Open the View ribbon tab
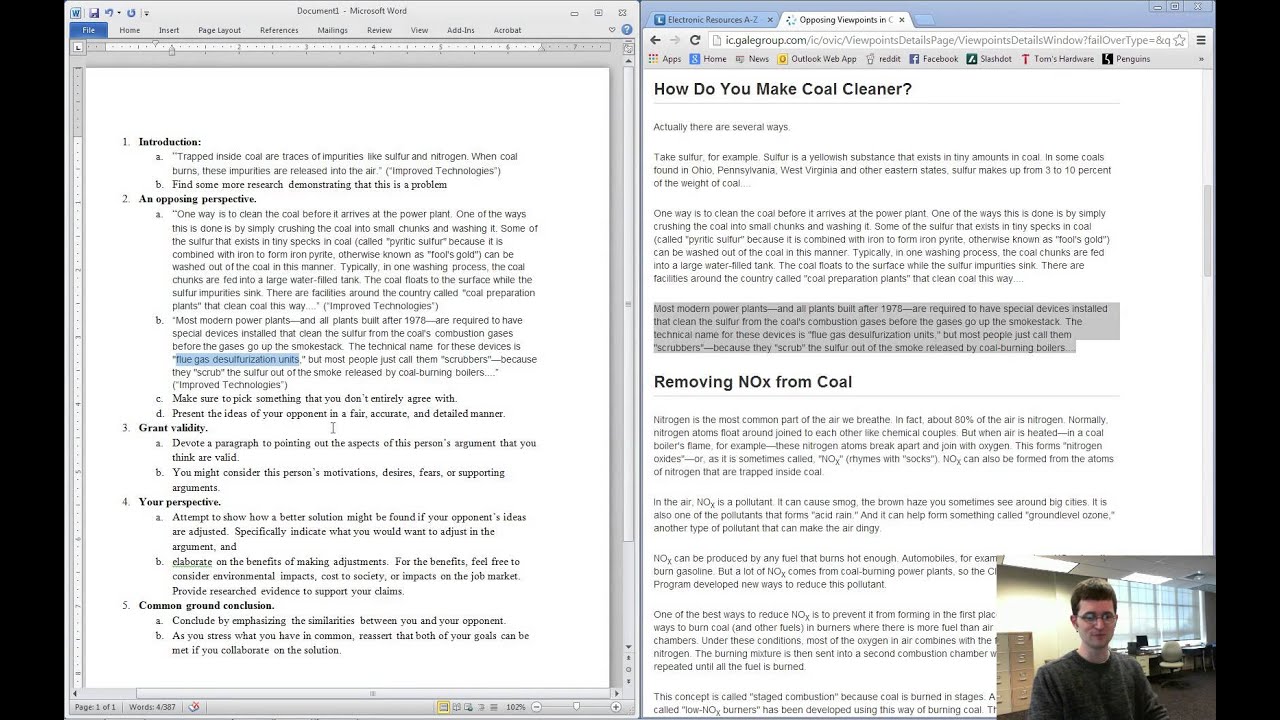This screenshot has width=1280, height=720. point(419,30)
